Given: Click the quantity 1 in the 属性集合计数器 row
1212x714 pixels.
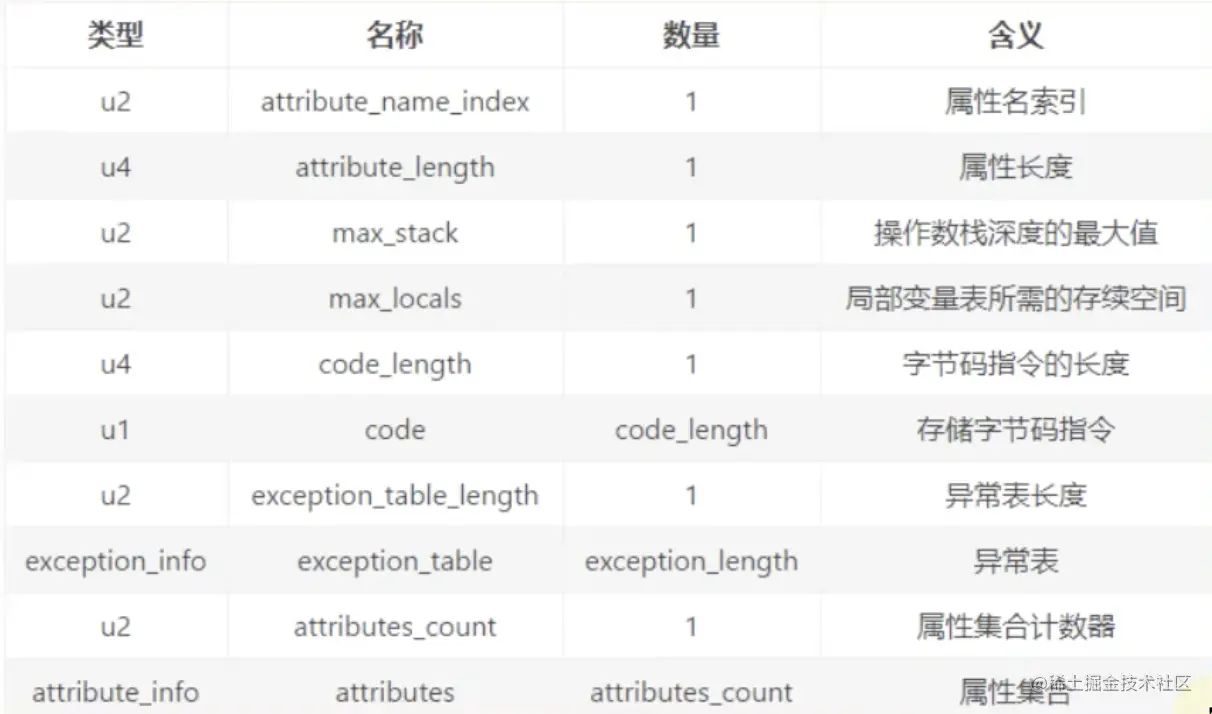Looking at the screenshot, I should pyautogui.click(x=691, y=627).
